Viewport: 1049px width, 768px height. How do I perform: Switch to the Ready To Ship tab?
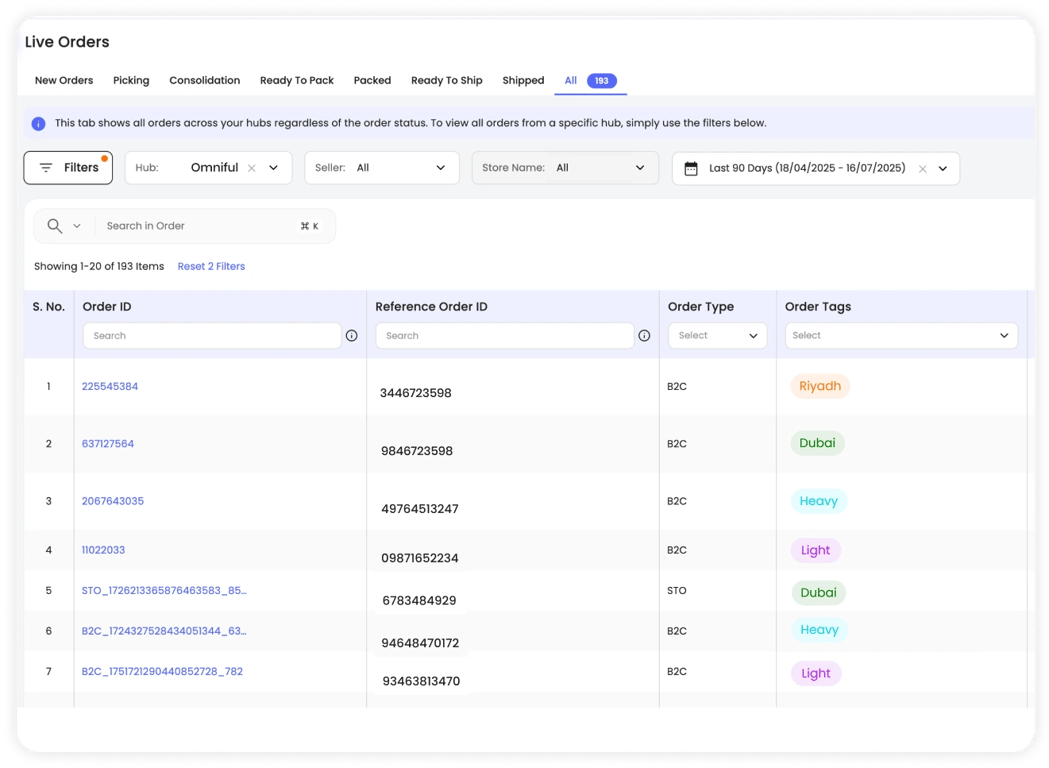446,81
